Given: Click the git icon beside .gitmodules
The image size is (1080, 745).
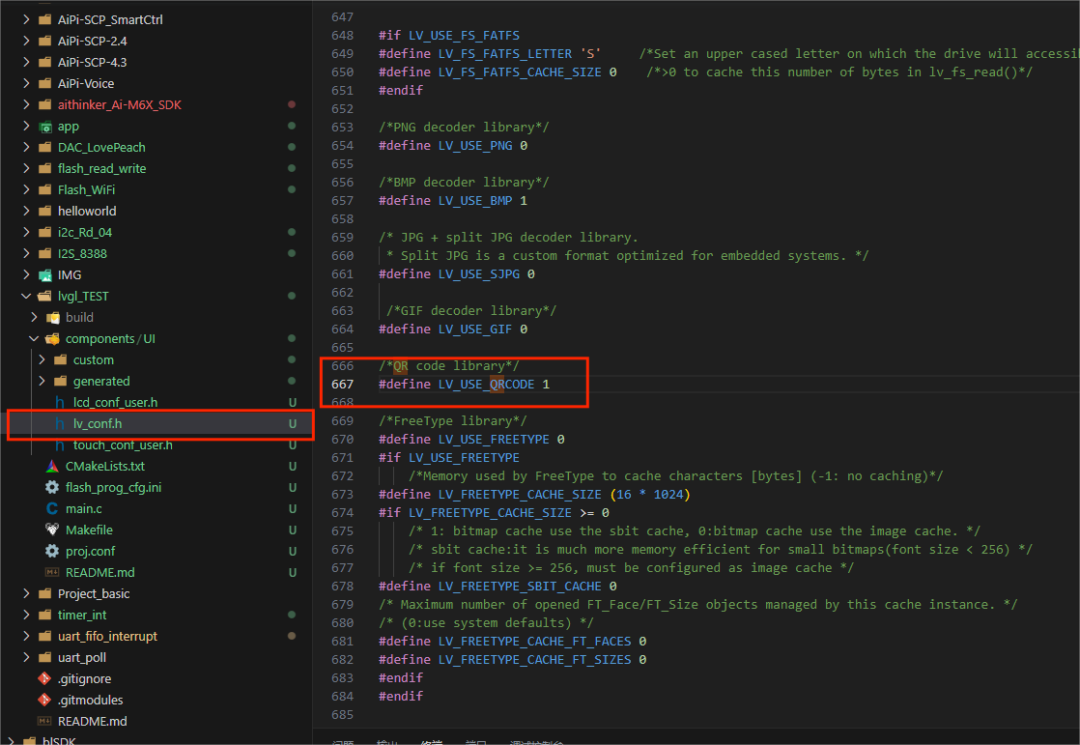Looking at the screenshot, I should 45,700.
